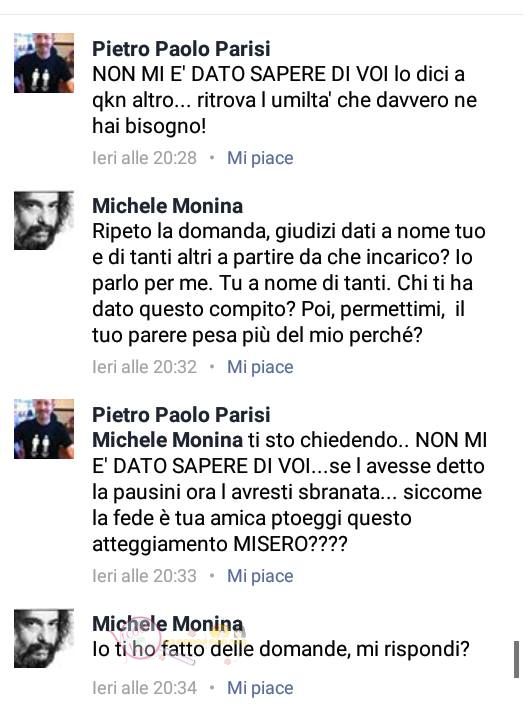Open Michele Monina's avatar on 20:32 comment
Viewport: 530px width, 720px height.
point(44,220)
